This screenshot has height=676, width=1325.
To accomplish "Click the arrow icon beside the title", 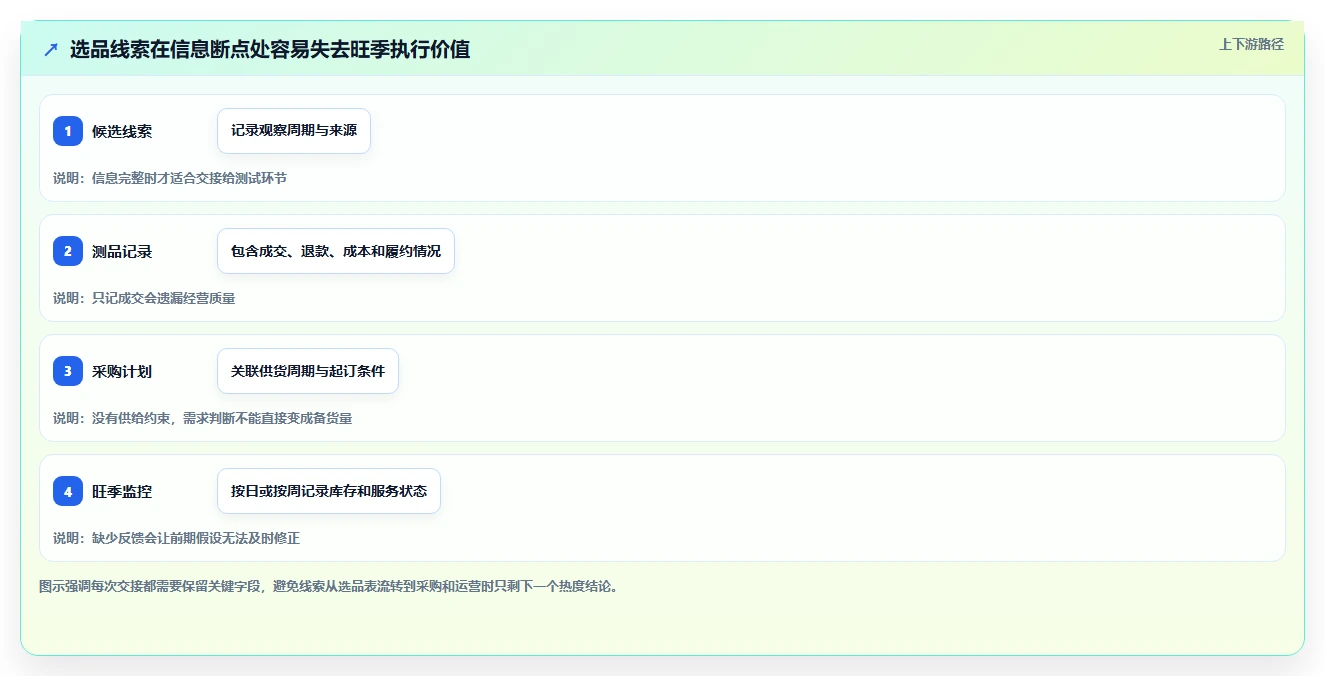I will 51,49.
